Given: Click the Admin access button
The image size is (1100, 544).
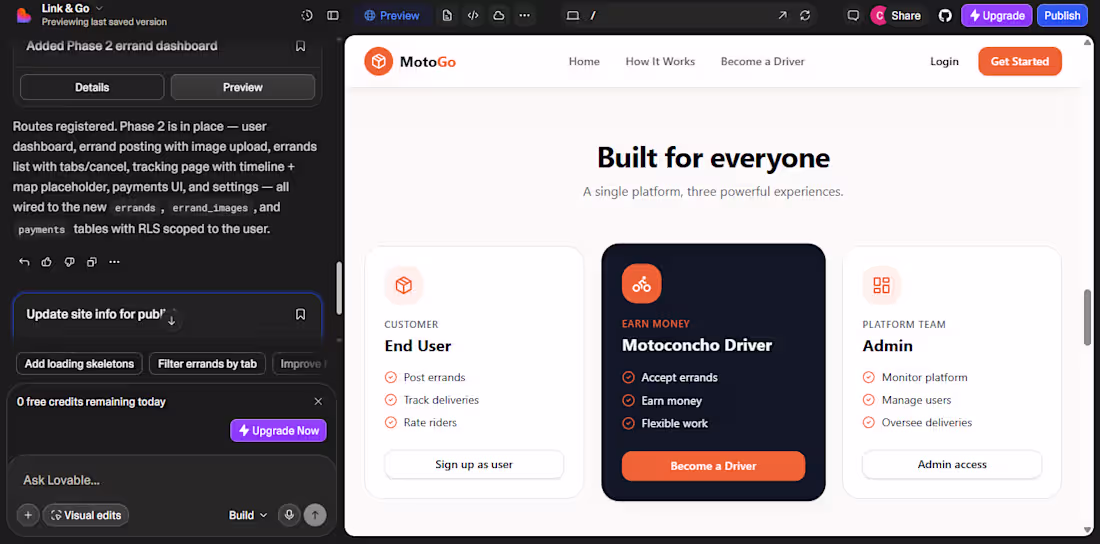Looking at the screenshot, I should [x=952, y=465].
